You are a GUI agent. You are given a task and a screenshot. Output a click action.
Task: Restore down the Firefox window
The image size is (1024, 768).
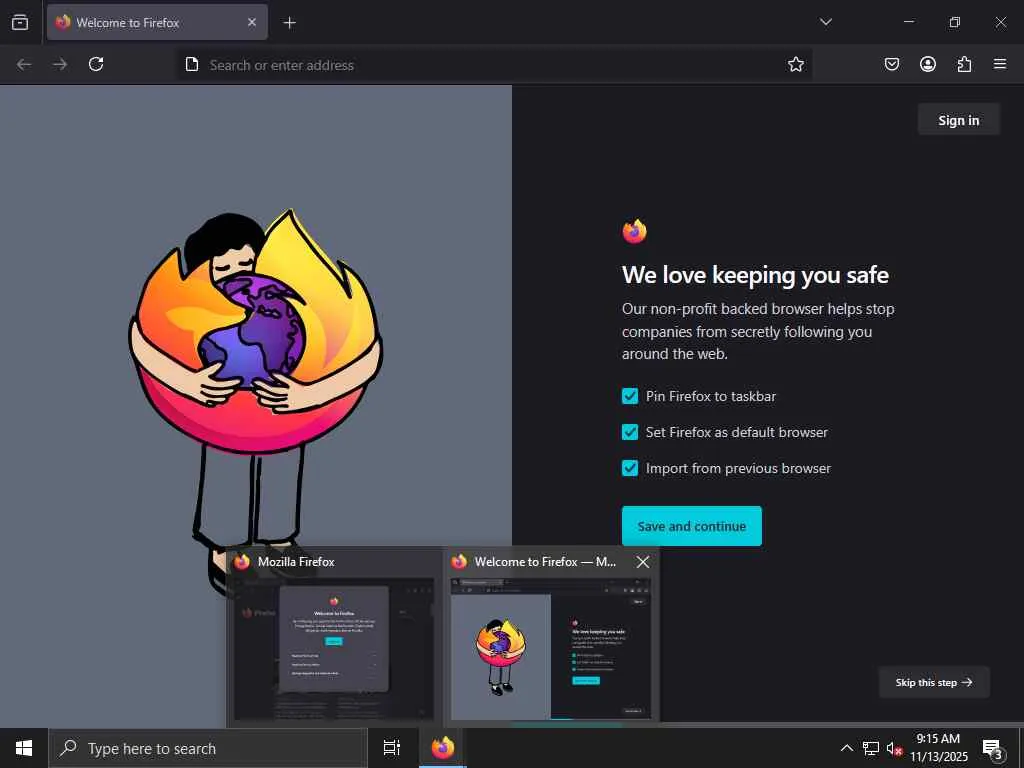(x=954, y=22)
